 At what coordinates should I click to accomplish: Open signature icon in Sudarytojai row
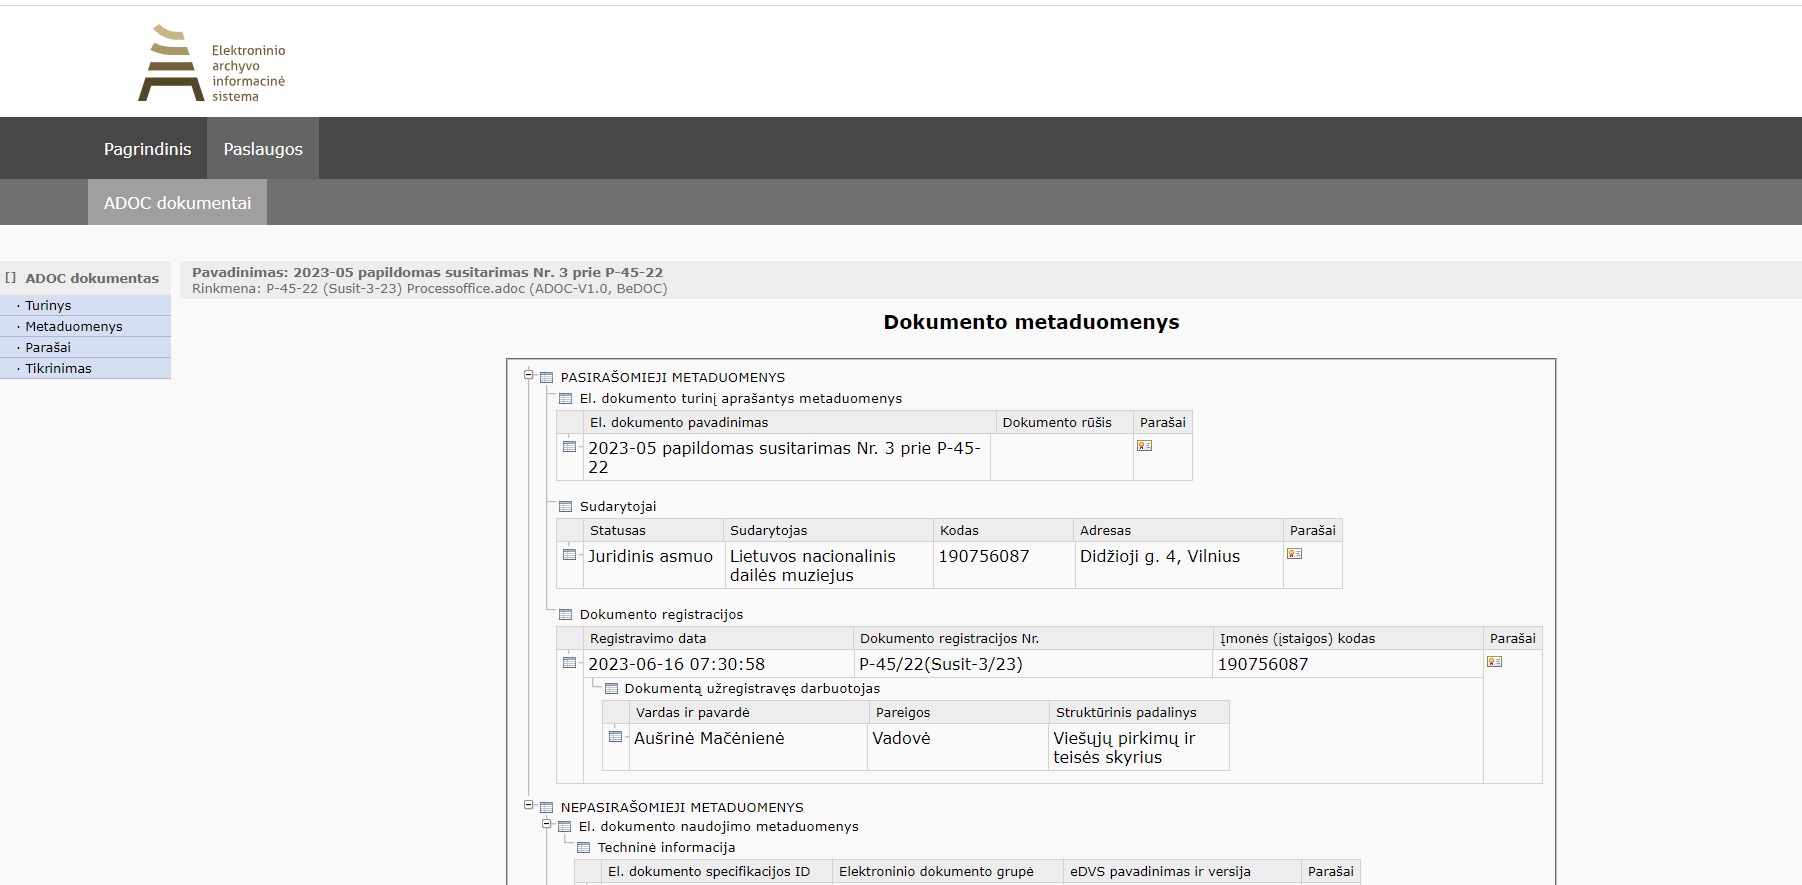1295,554
